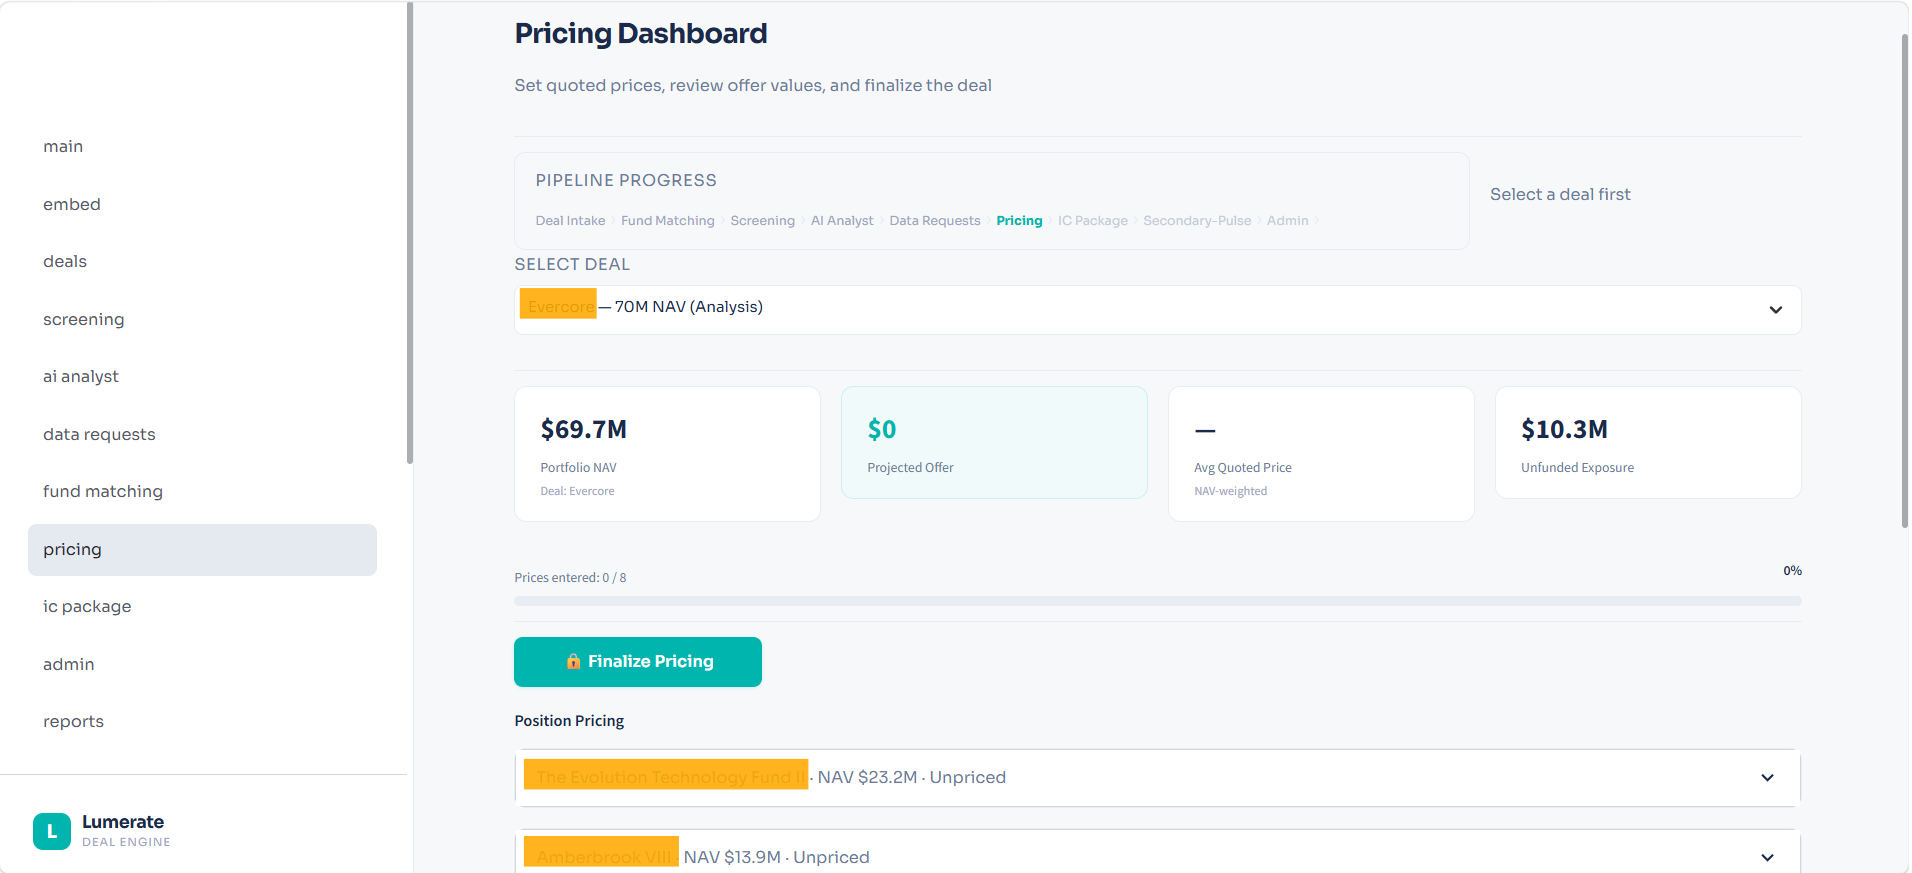Click the Lumerate brand name text
This screenshot has width=1912, height=873.
tap(123, 822)
